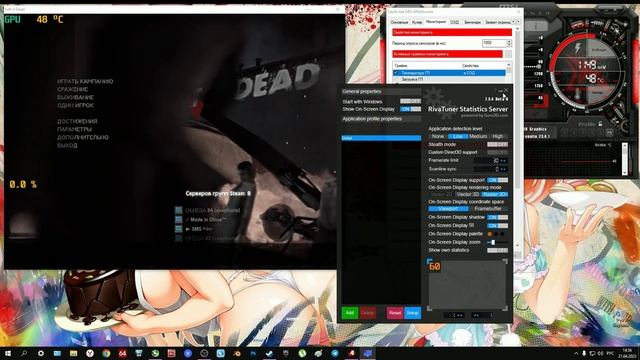This screenshot has height=360, width=640.
Task: Toggle Show On-Screen Display switch
Action: coord(410,109)
